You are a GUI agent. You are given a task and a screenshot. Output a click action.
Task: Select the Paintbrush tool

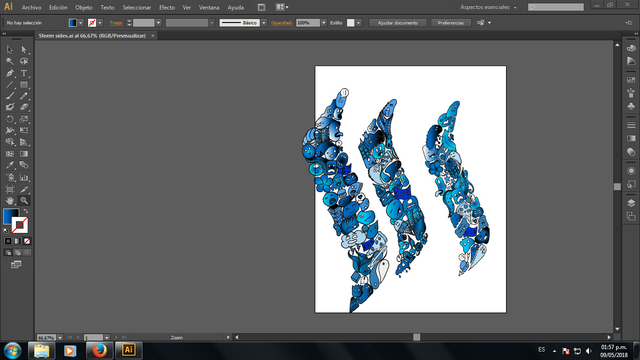10,96
